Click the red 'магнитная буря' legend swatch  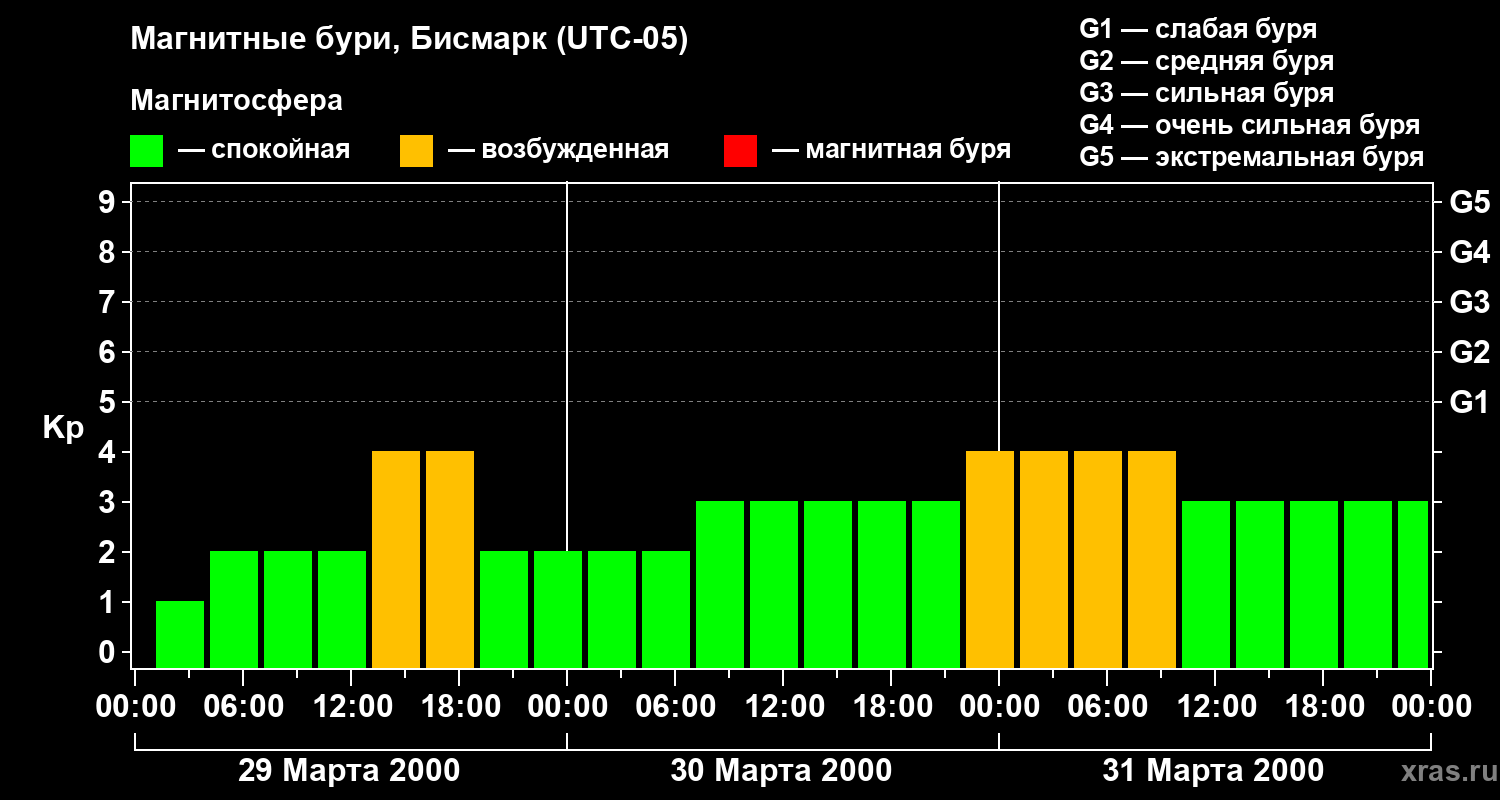(x=740, y=151)
